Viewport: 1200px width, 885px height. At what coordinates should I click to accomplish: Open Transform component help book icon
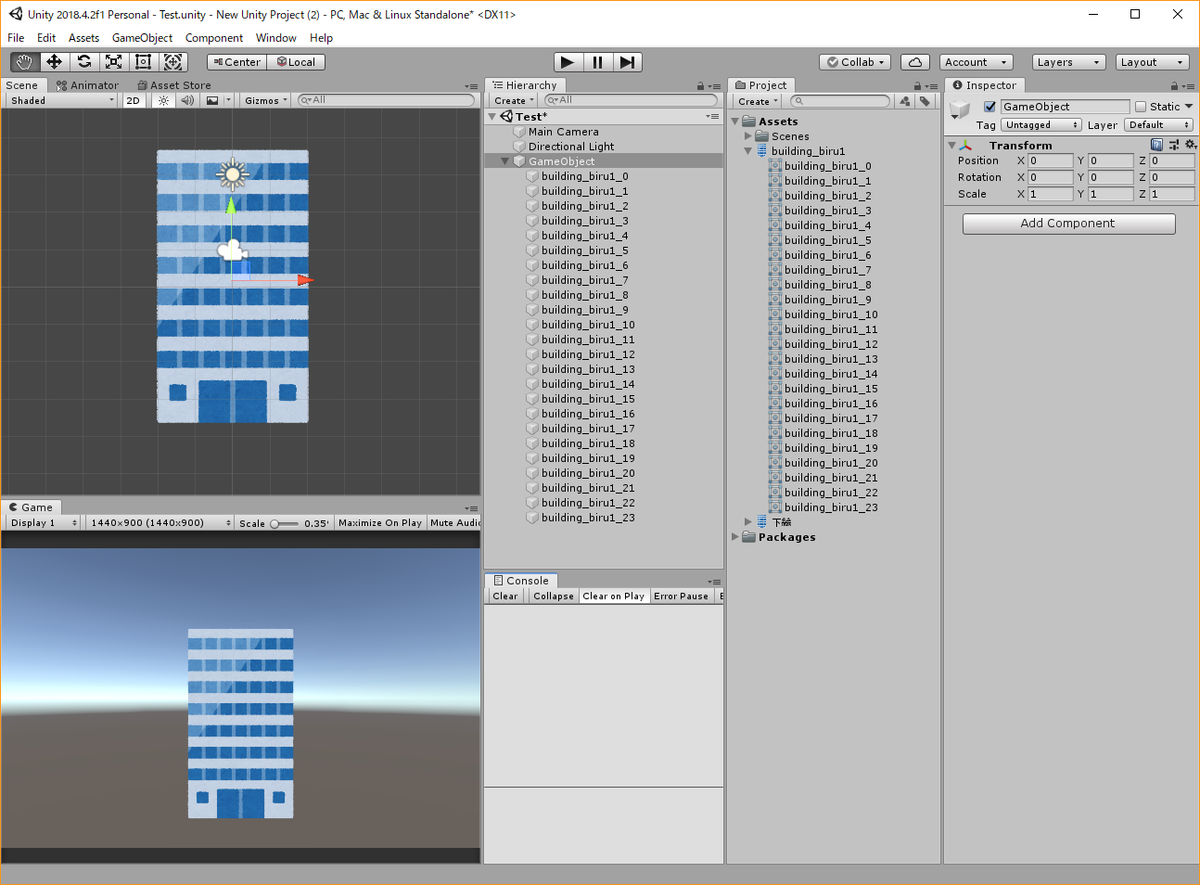[x=1157, y=145]
